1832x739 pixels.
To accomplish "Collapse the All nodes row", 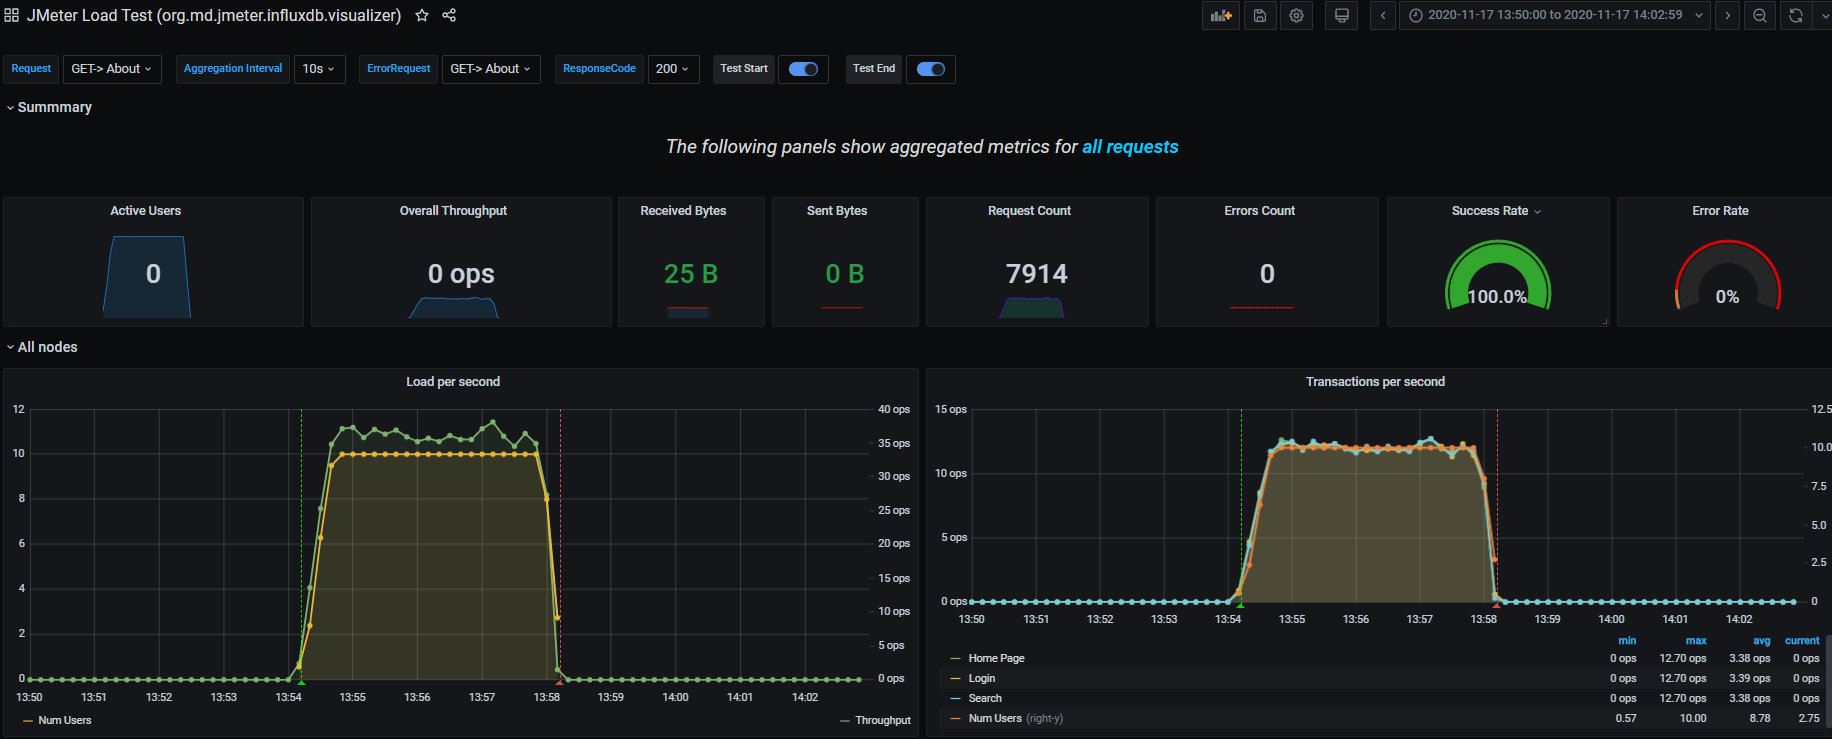I will (x=43, y=347).
